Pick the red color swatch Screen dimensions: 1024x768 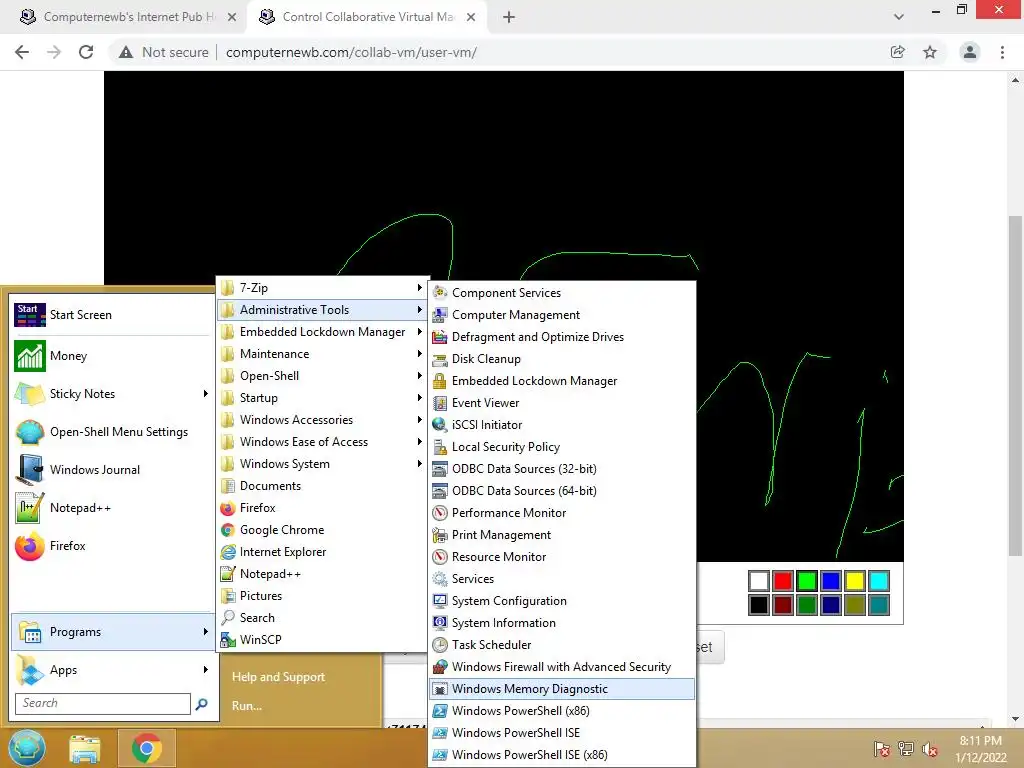tap(782, 581)
